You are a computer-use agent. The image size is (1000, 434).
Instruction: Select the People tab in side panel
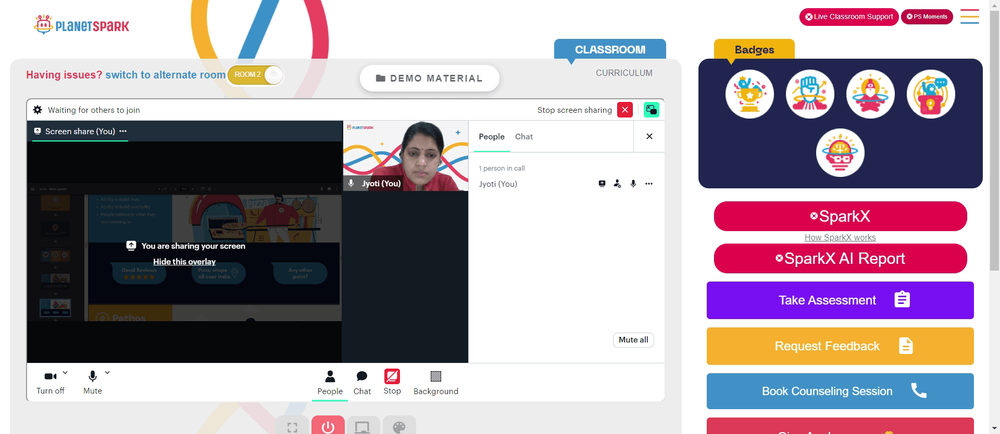(492, 136)
